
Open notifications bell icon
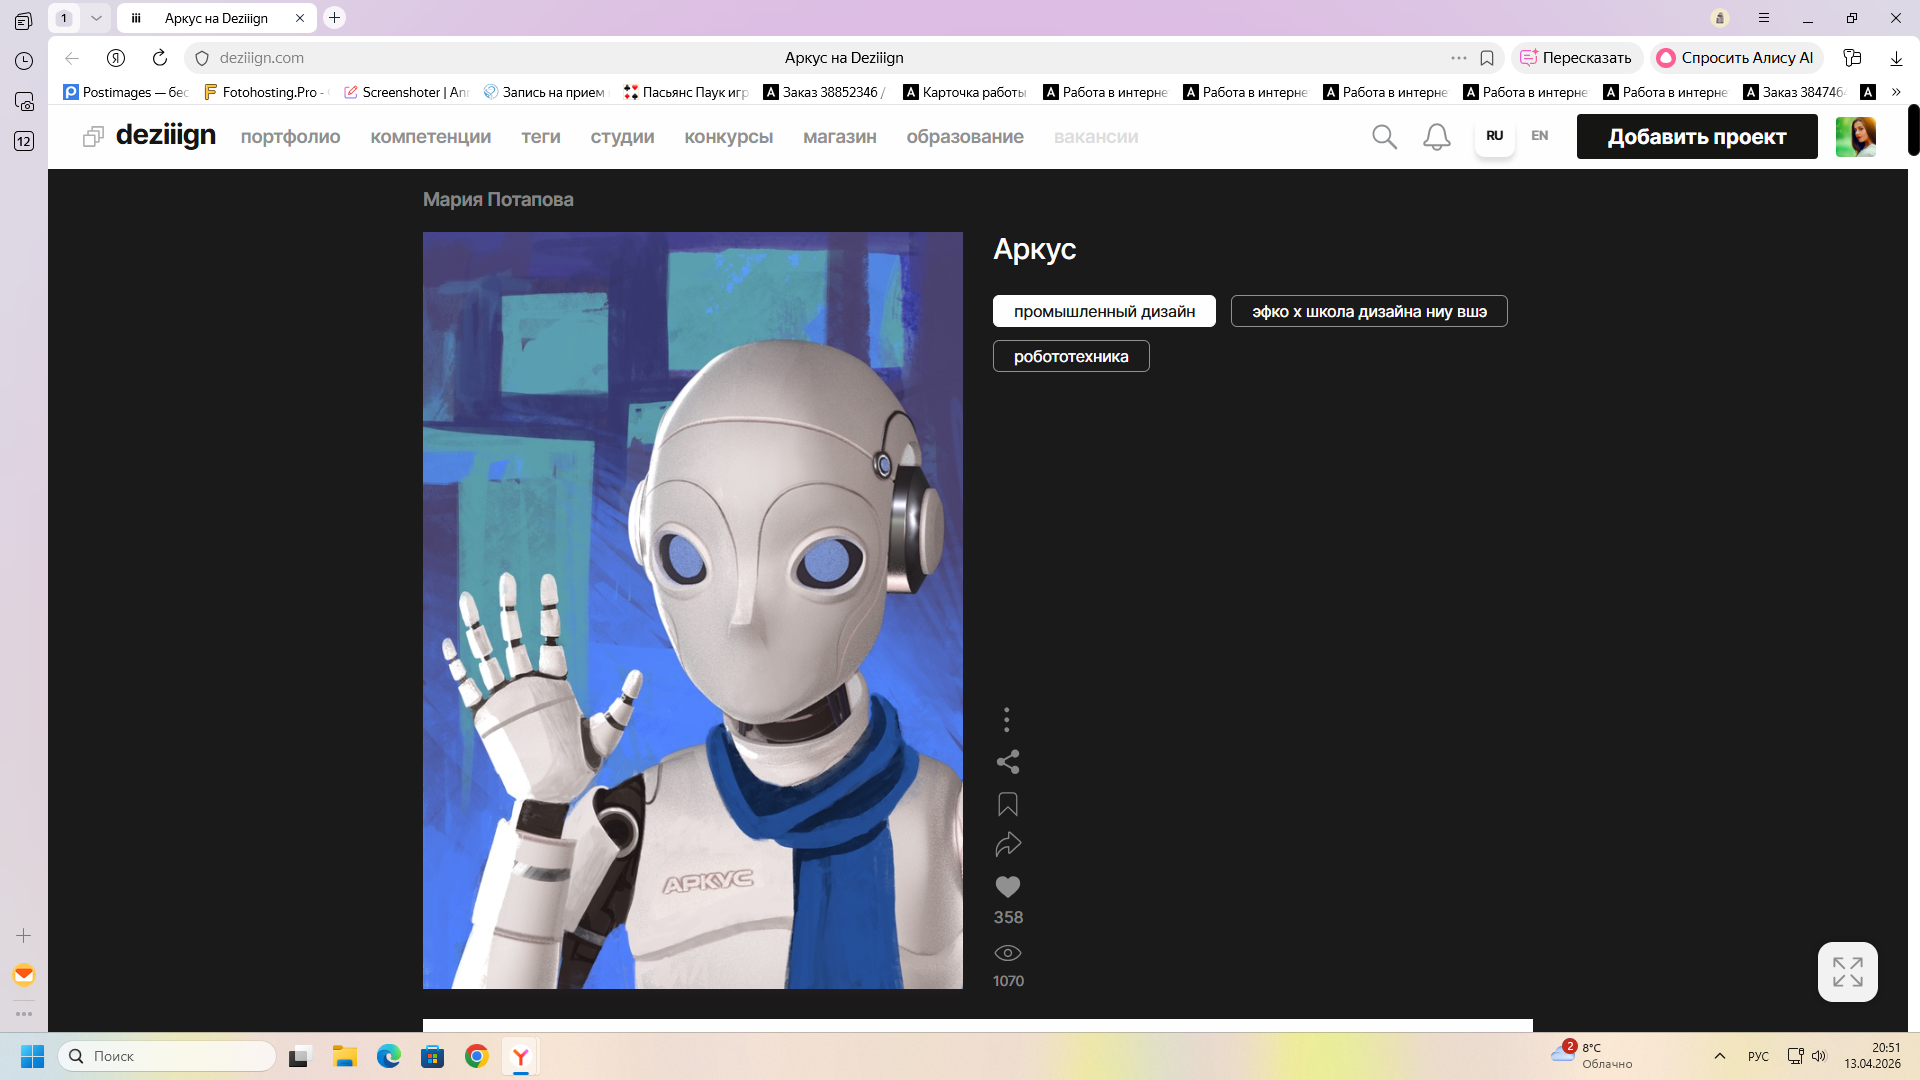(x=1436, y=137)
